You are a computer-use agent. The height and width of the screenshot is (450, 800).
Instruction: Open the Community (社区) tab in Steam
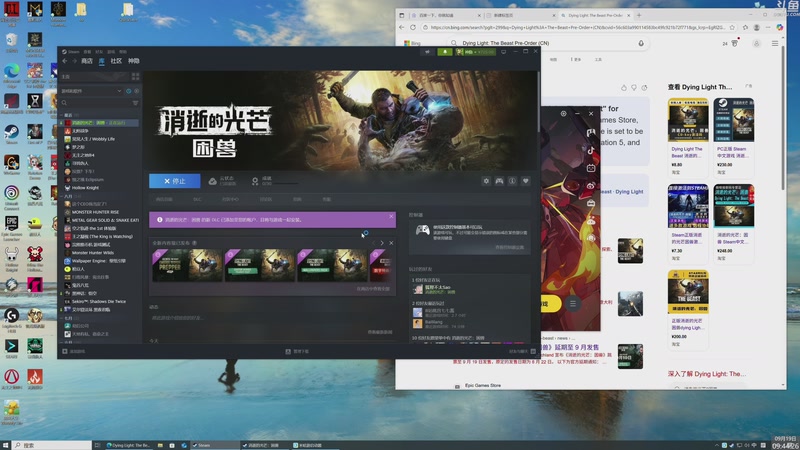[116, 61]
